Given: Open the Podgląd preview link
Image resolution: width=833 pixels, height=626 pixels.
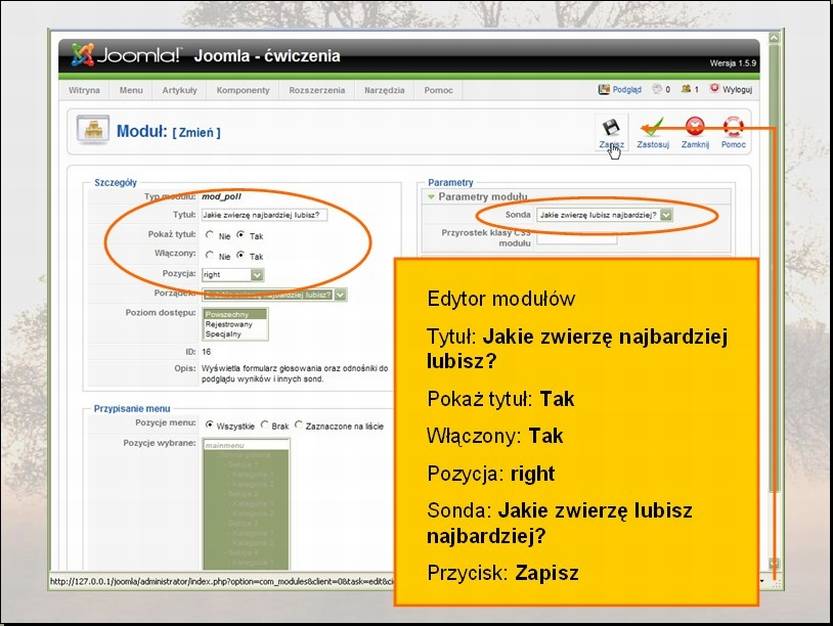Looking at the screenshot, I should tap(620, 89).
